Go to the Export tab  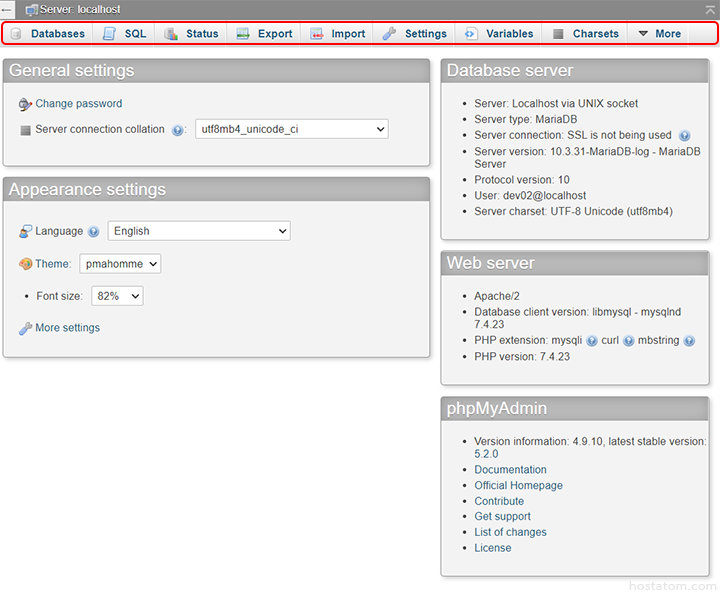pos(265,33)
